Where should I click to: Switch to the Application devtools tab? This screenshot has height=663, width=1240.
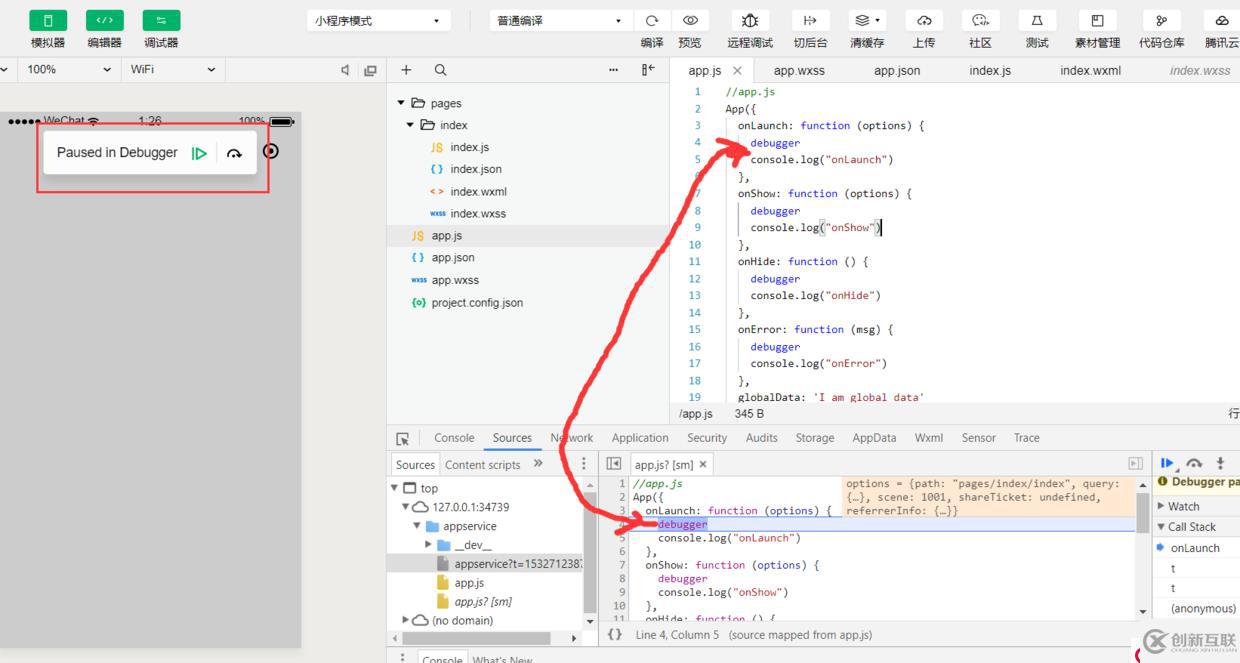[640, 438]
